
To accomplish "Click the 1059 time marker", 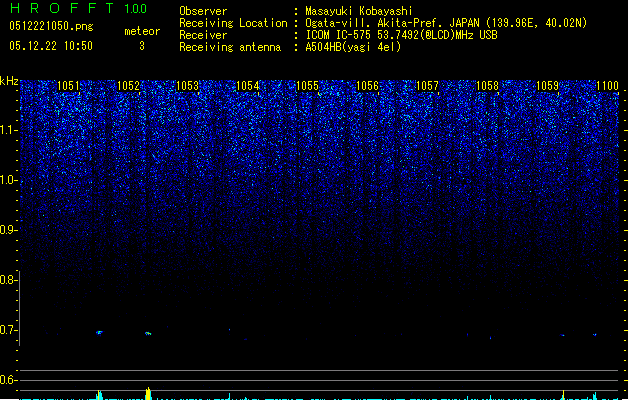I will click(547, 85).
